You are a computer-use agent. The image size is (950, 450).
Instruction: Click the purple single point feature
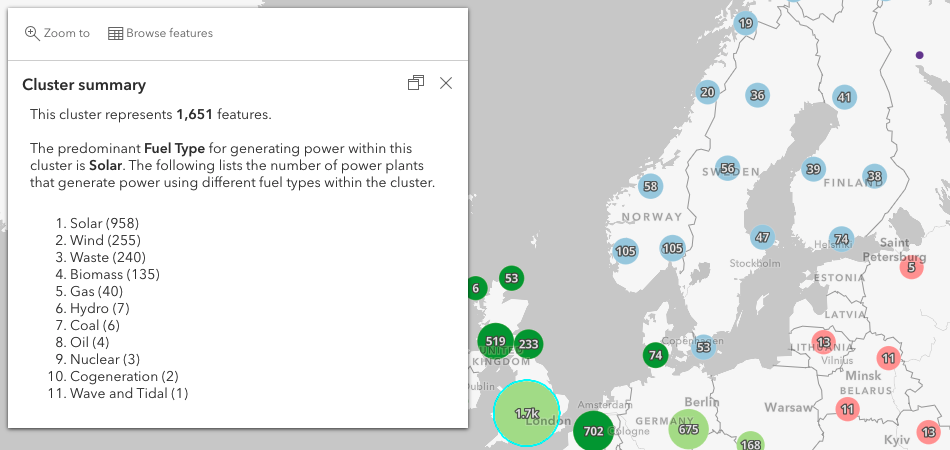point(919,55)
